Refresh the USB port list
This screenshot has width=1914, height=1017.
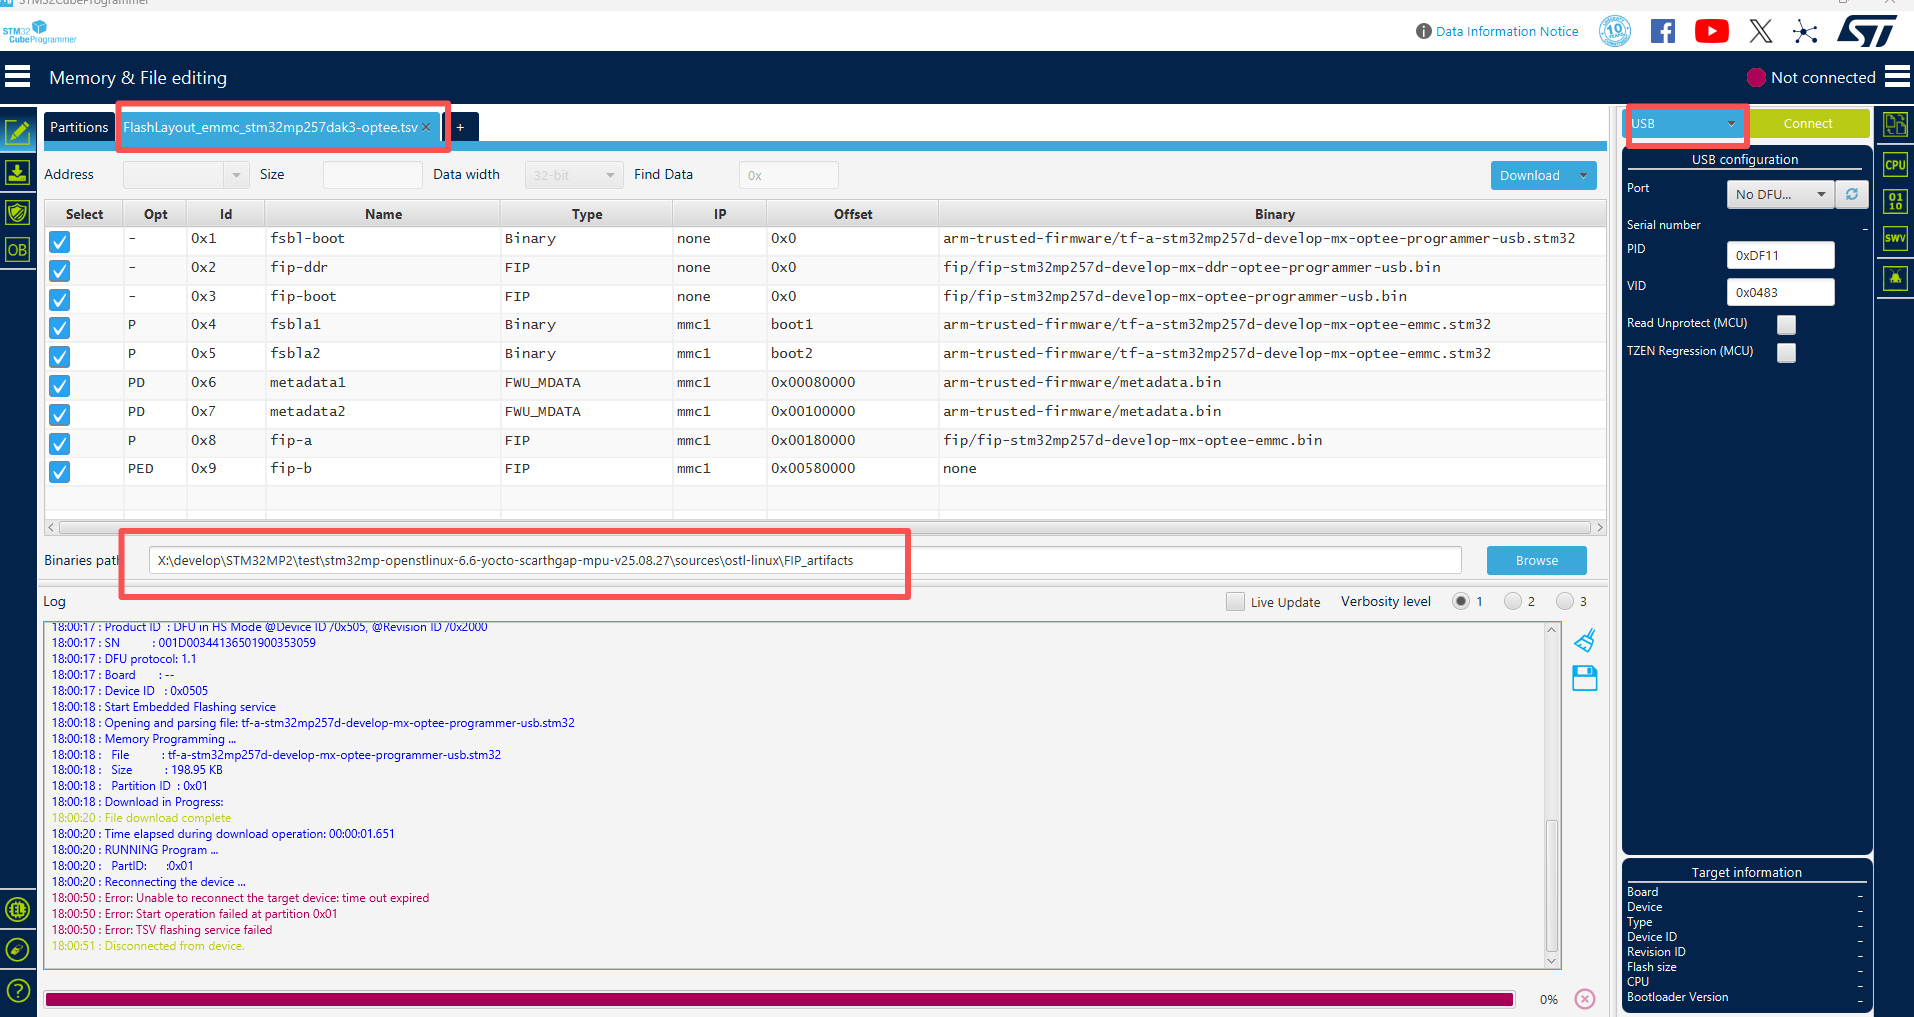(1852, 194)
